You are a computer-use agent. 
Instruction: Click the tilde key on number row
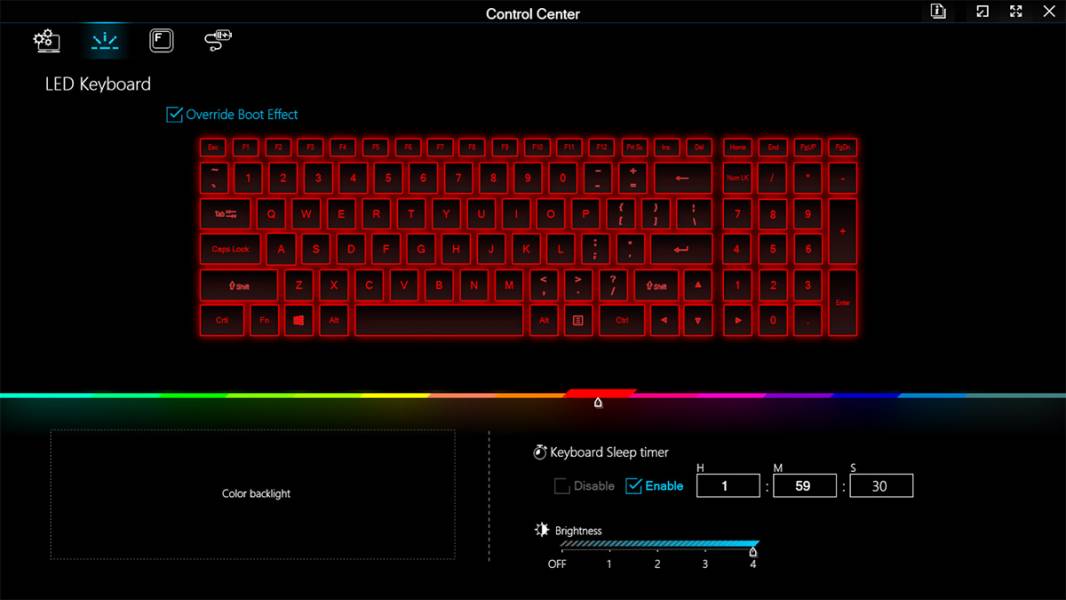pyautogui.click(x=213, y=178)
